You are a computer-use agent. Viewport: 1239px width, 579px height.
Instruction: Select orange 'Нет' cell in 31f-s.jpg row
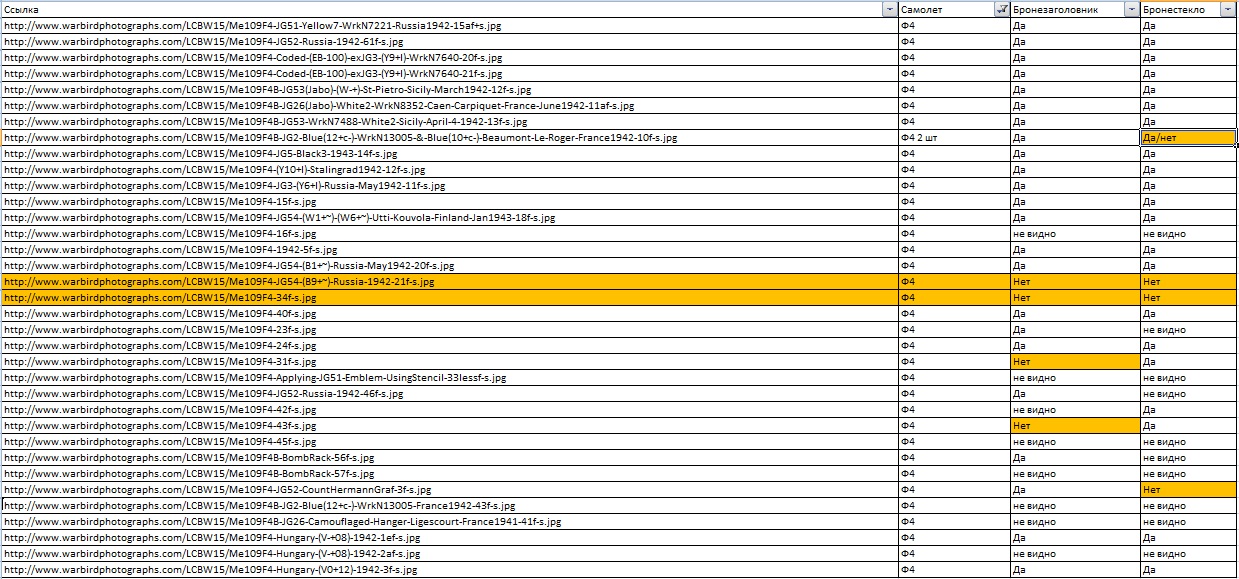point(1075,361)
